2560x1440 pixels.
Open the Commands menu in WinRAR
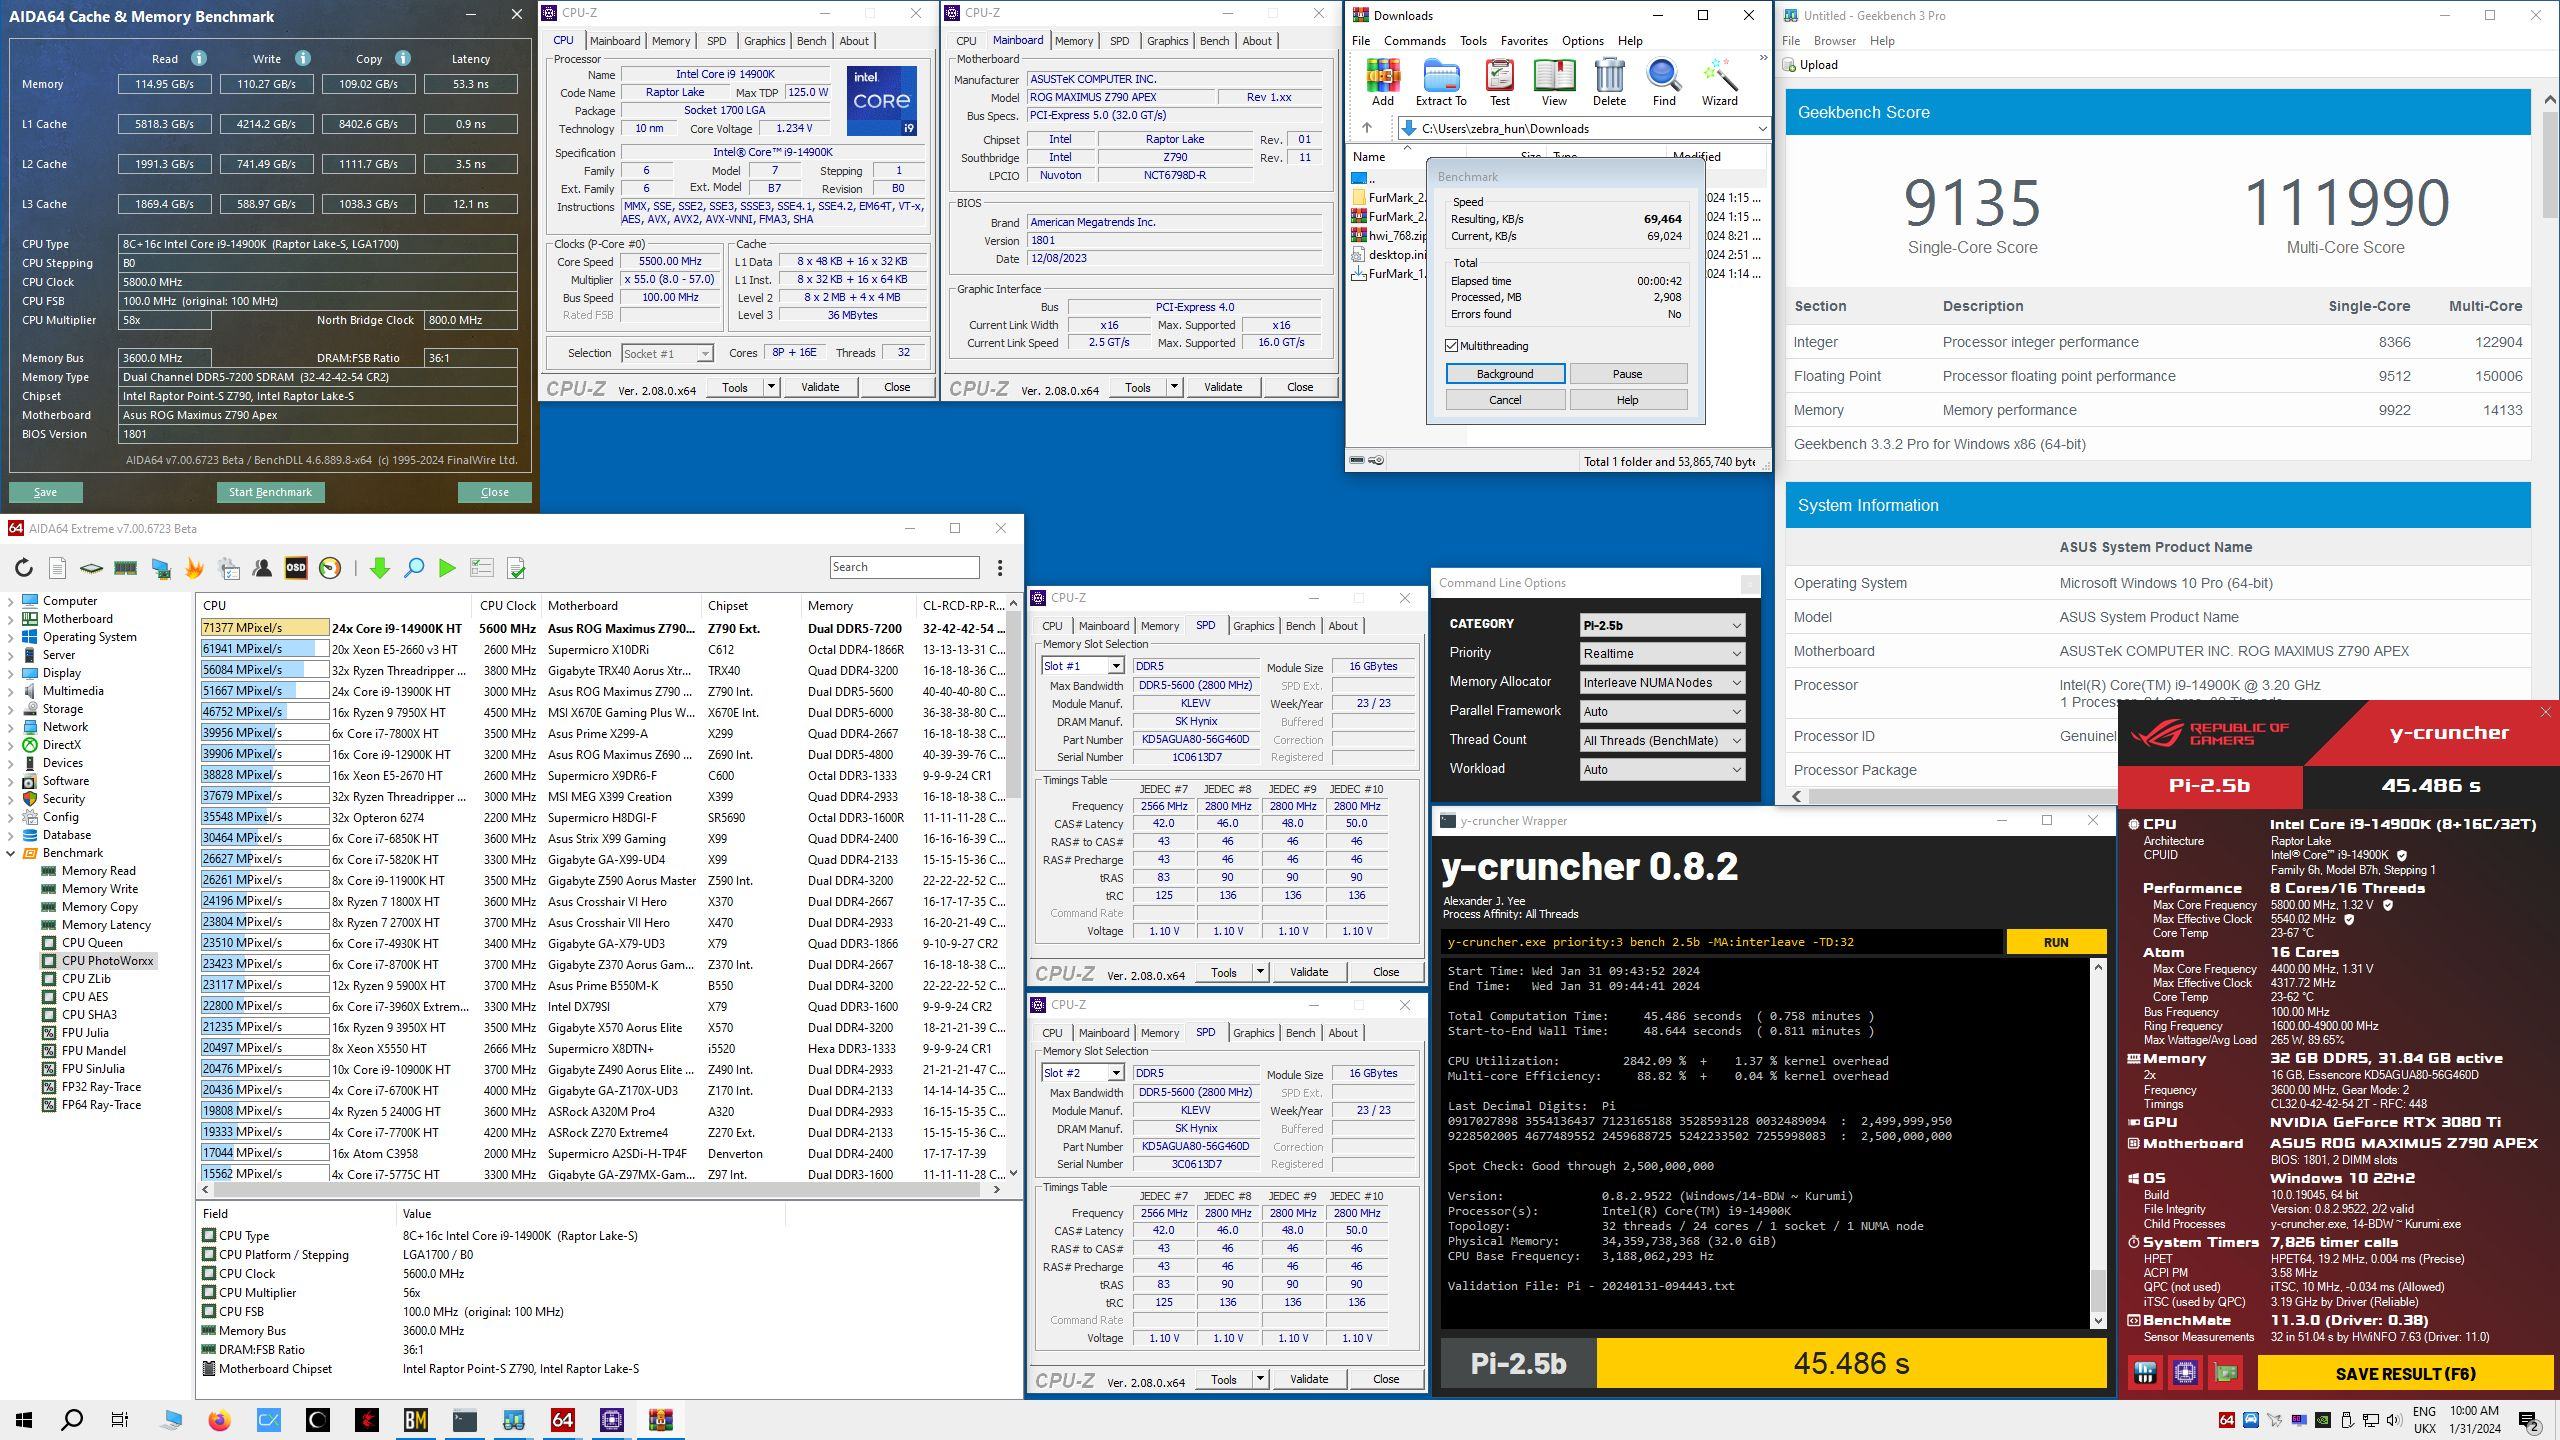1414,41
